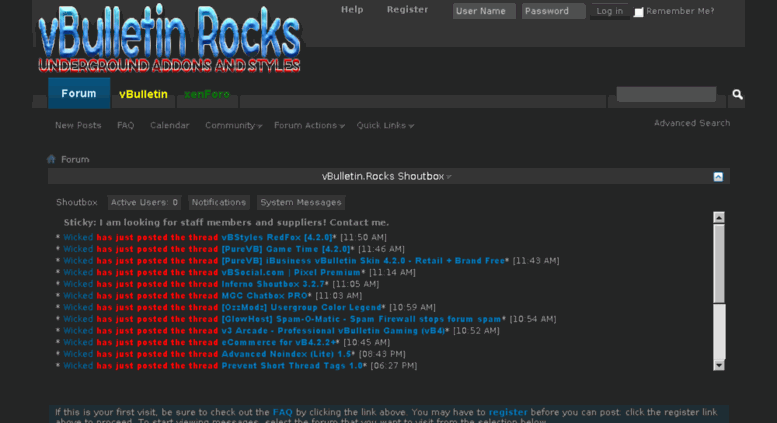Image resolution: width=777 pixels, height=423 pixels.
Task: Go to New Posts
Action: (x=78, y=125)
